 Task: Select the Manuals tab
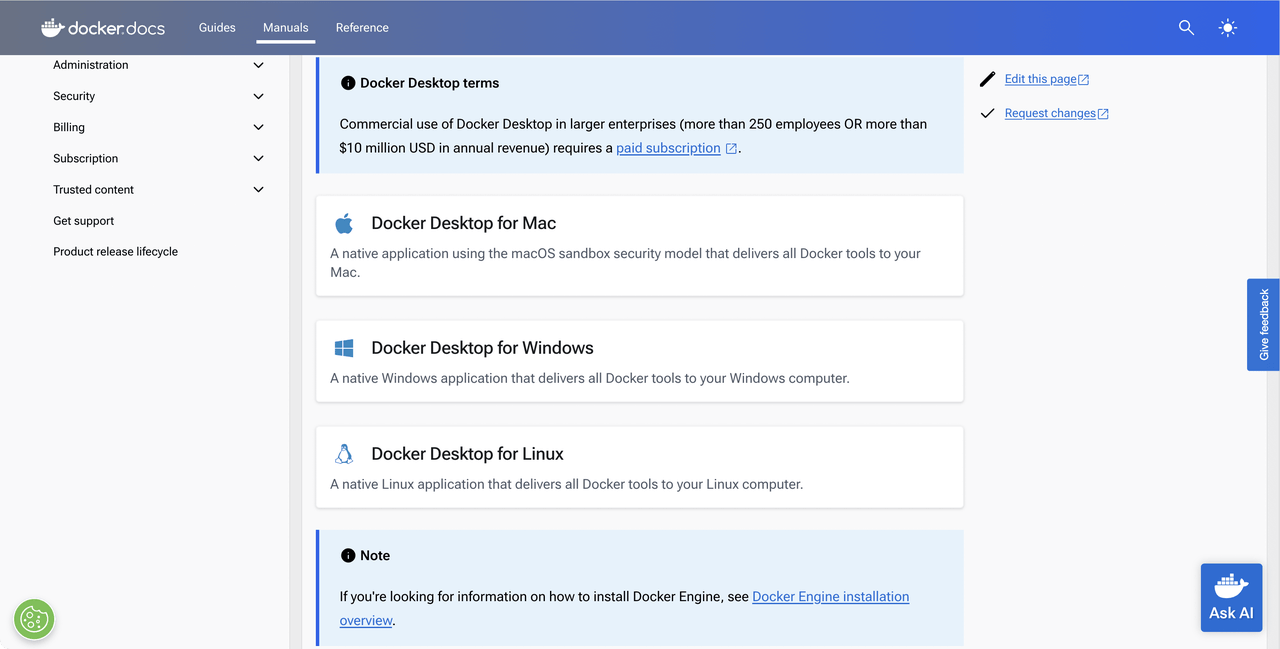(x=285, y=28)
